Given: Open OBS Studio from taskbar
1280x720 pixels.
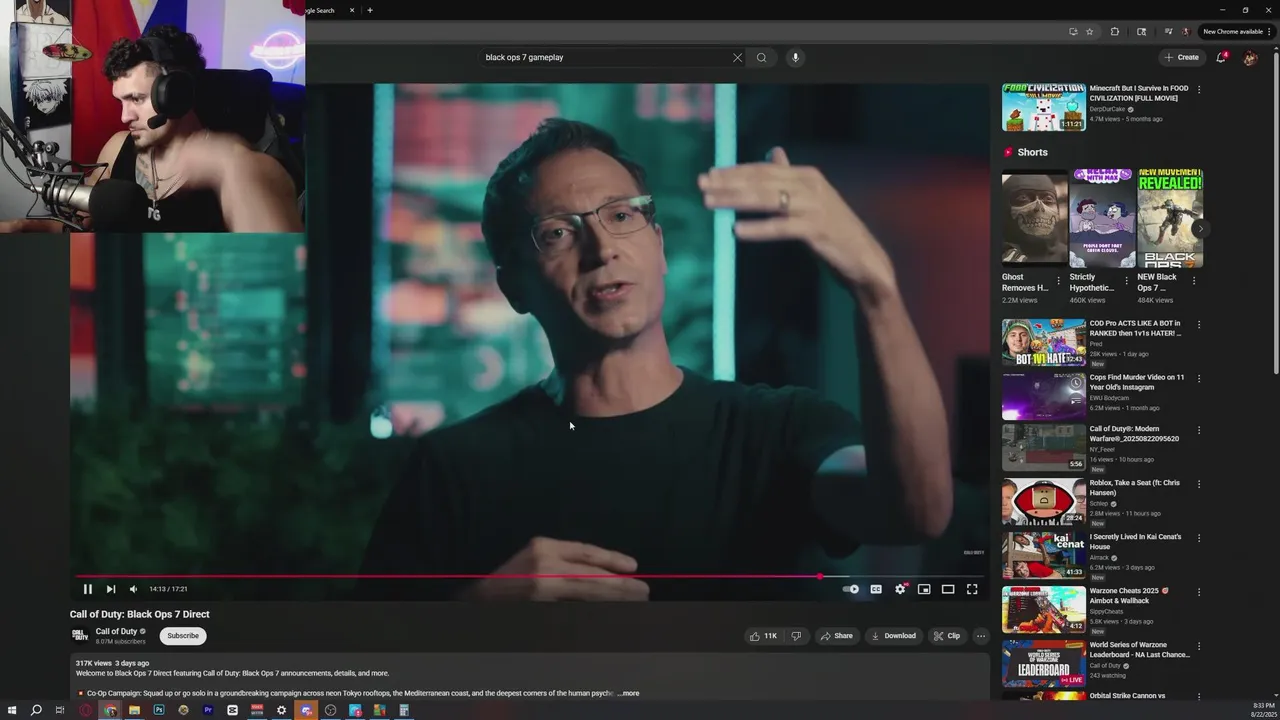Looking at the screenshot, I should (330, 710).
